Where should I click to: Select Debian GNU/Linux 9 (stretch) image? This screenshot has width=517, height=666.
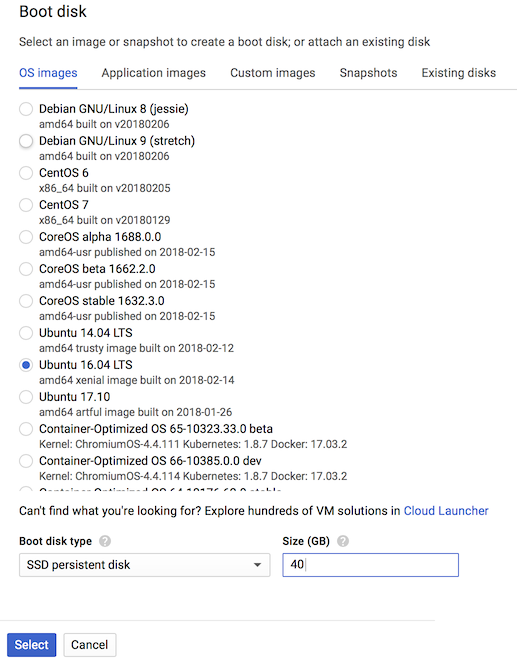click(26, 141)
